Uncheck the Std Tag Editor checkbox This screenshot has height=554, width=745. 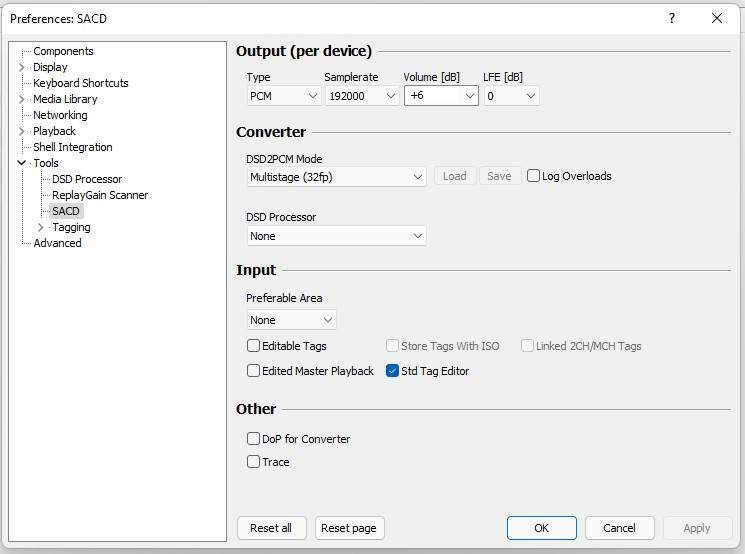[393, 371]
